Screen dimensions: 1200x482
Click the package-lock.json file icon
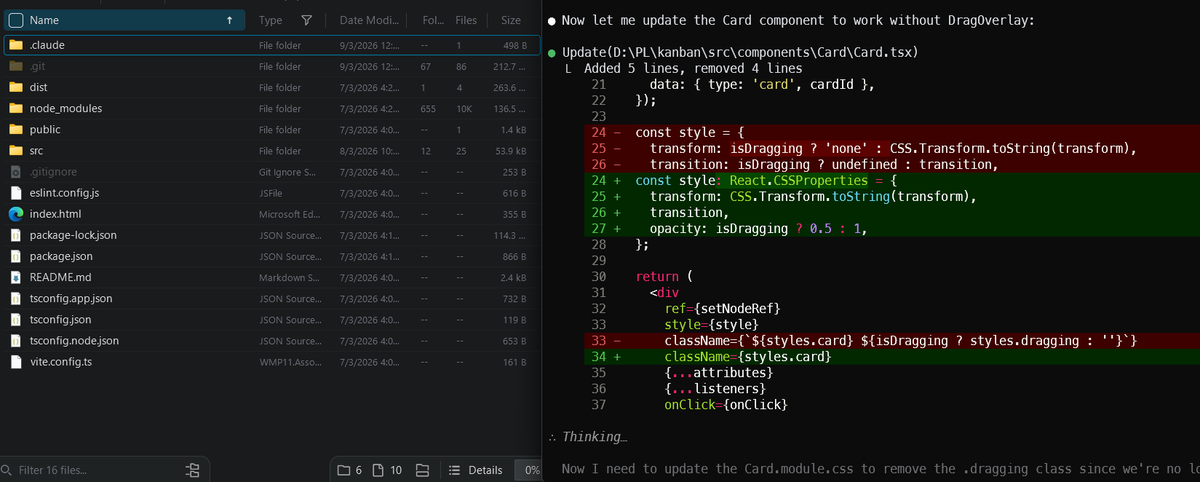[x=16, y=235]
